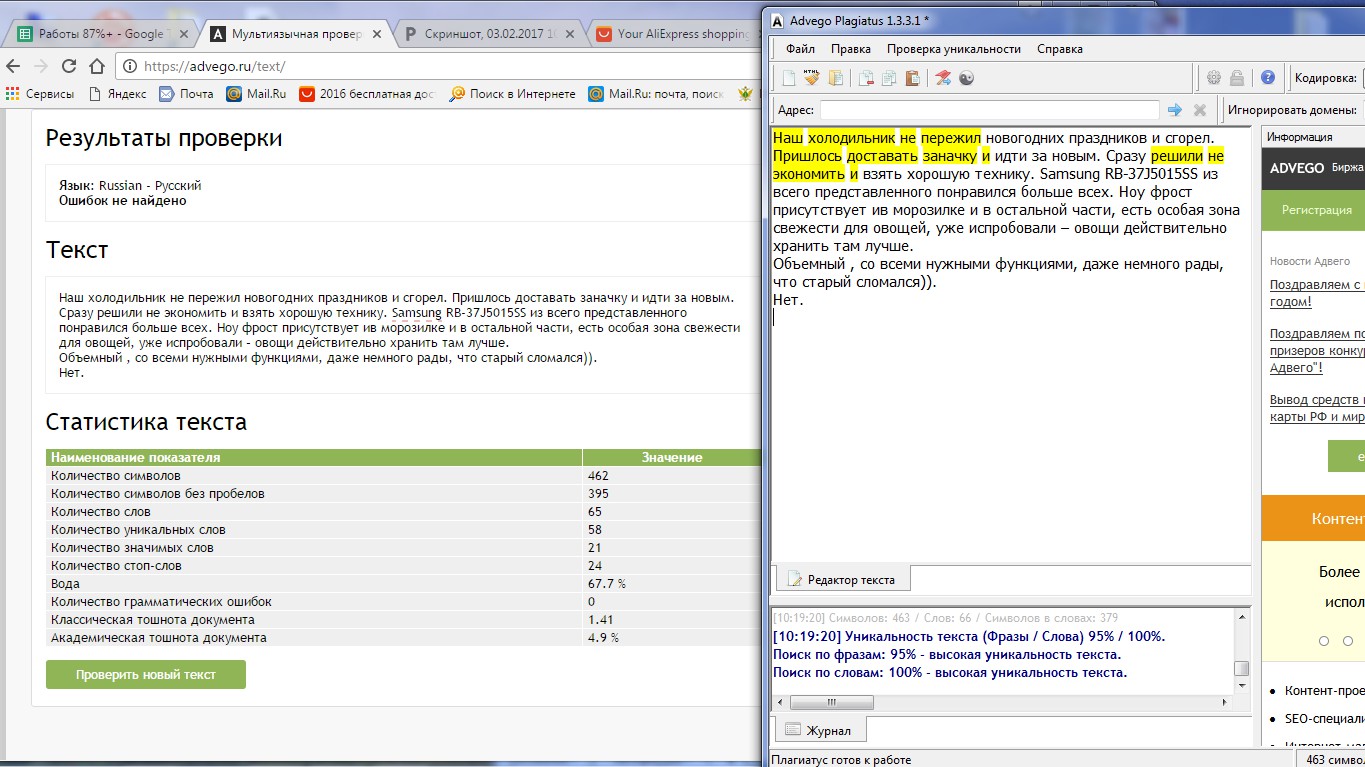Image resolution: width=1365 pixels, height=767 pixels.
Task: Open settings via the gear icon
Action: coord(1214,78)
